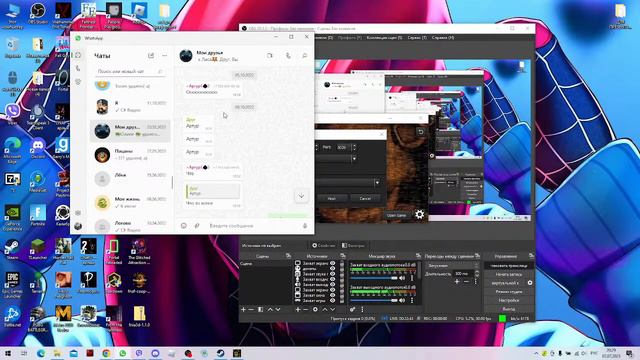
Task: Adjust input audio capture volume slider
Action: [x=373, y=278]
